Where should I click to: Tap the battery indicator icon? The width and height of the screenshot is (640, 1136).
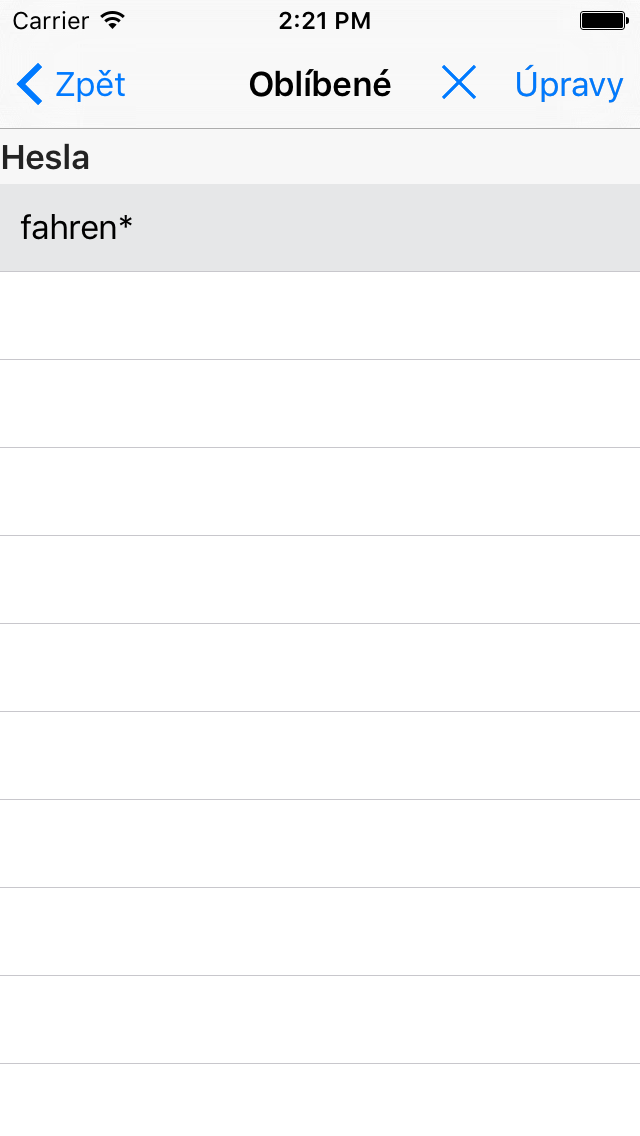pos(604,21)
